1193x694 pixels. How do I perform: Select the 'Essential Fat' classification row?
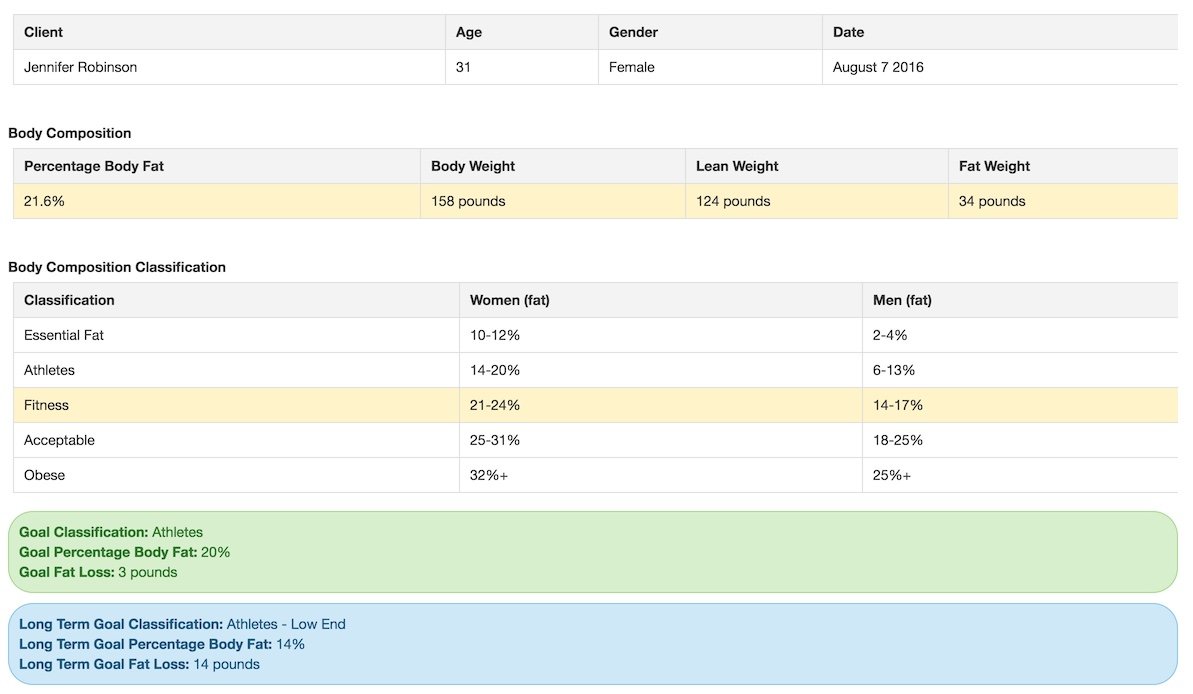tap(596, 335)
